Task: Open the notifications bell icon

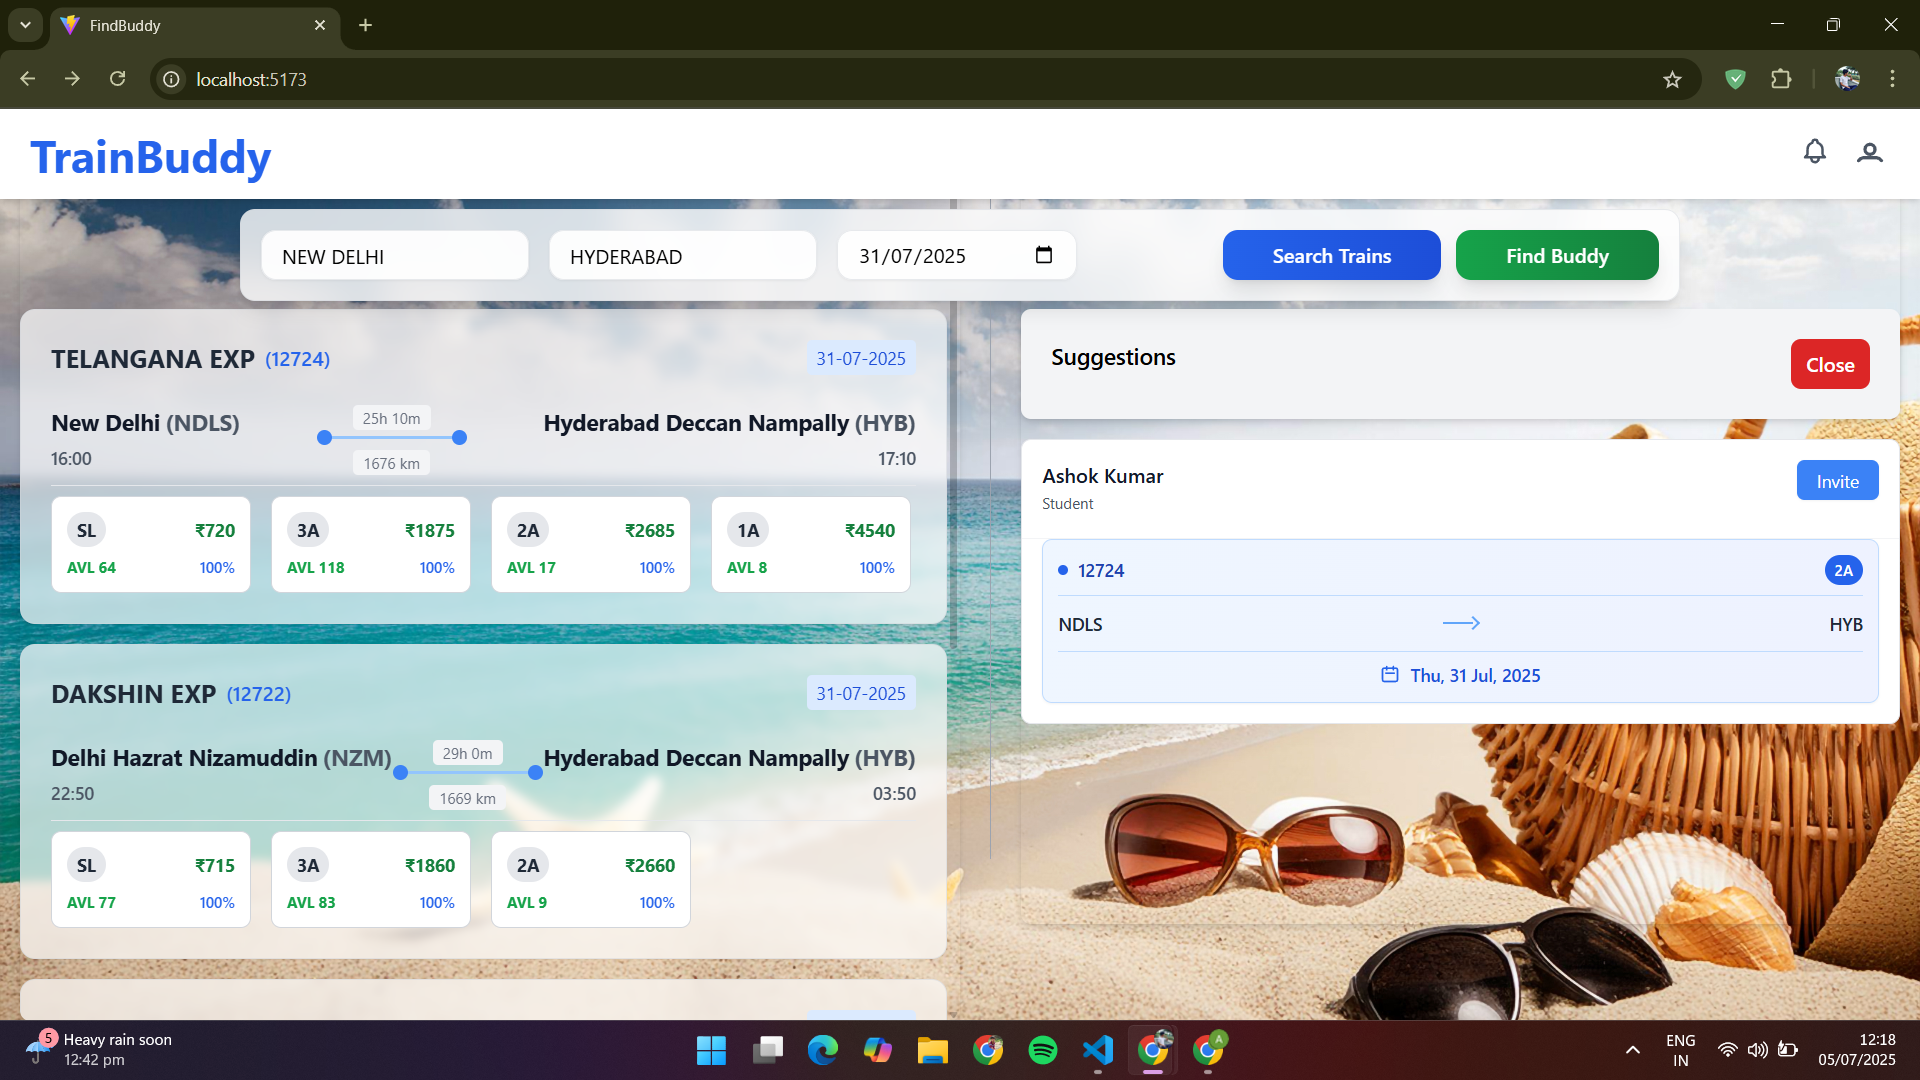Action: tap(1814, 152)
